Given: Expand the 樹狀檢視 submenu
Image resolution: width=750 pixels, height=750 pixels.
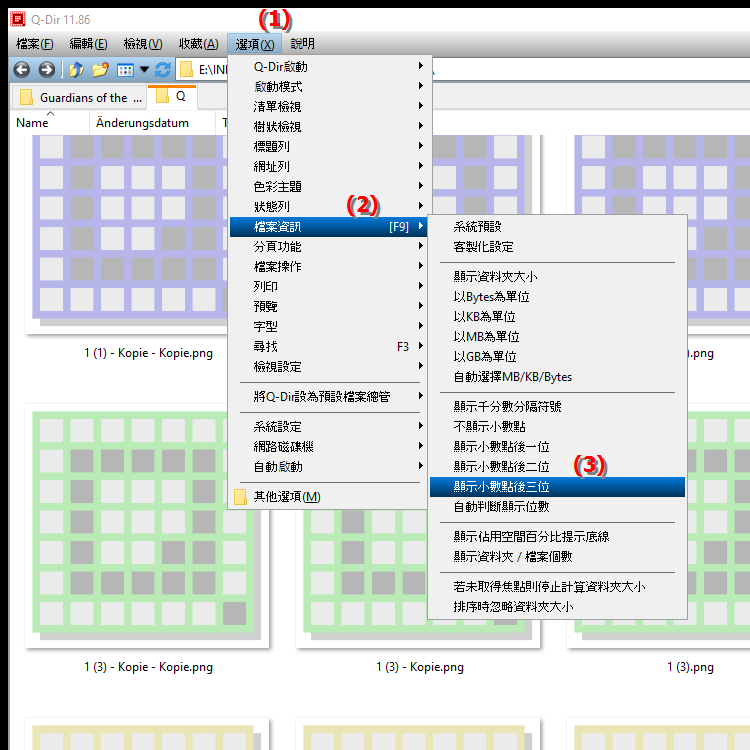Looking at the screenshot, I should coord(330,126).
